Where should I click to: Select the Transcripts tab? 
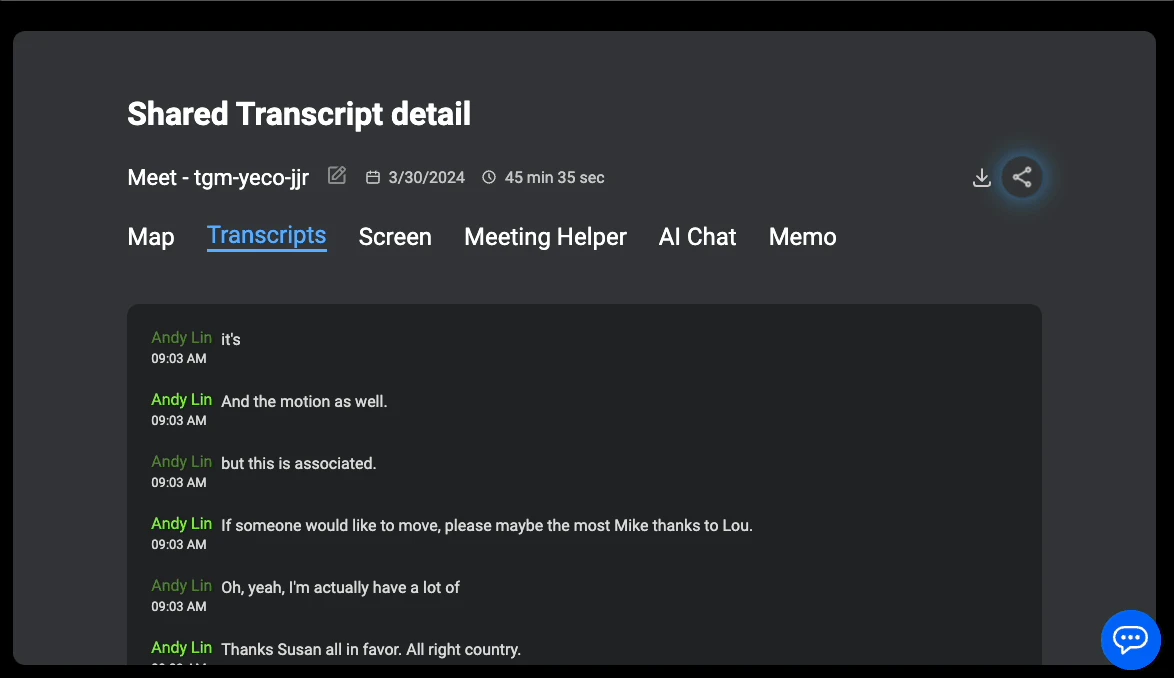266,236
